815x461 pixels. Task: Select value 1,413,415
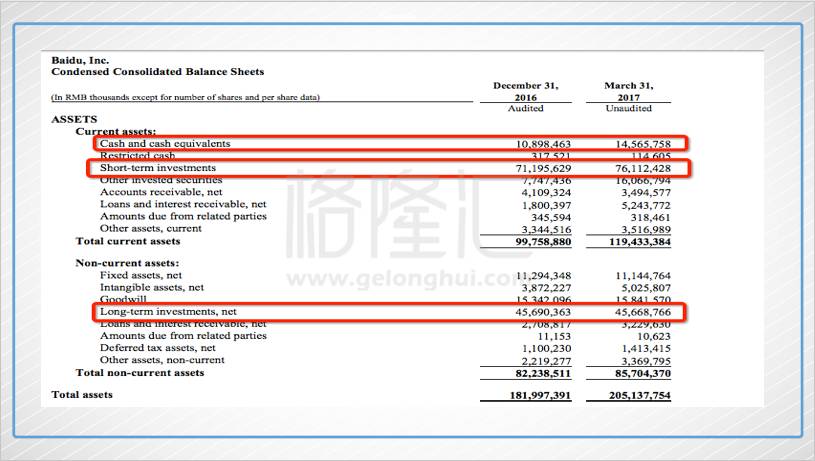pos(646,349)
